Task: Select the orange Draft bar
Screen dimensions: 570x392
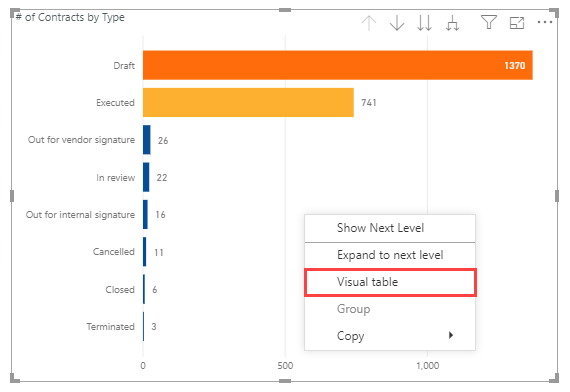Action: [338, 65]
